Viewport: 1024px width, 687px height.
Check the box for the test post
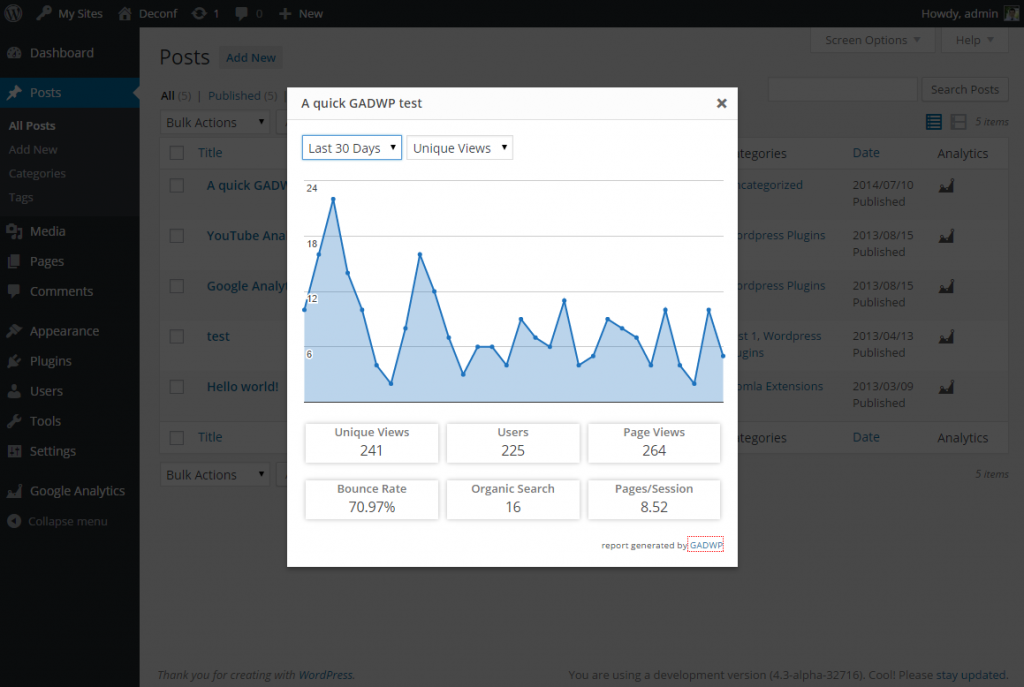pos(176,336)
